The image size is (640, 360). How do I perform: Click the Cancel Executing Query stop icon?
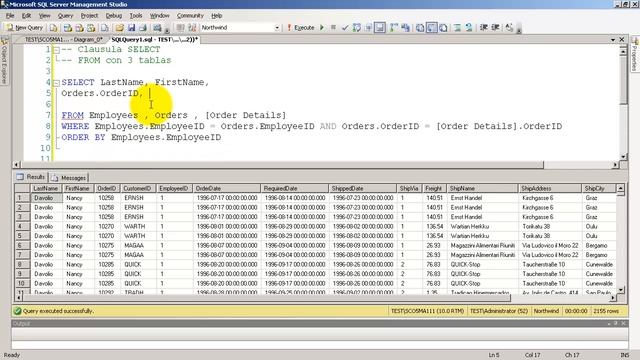coord(333,28)
